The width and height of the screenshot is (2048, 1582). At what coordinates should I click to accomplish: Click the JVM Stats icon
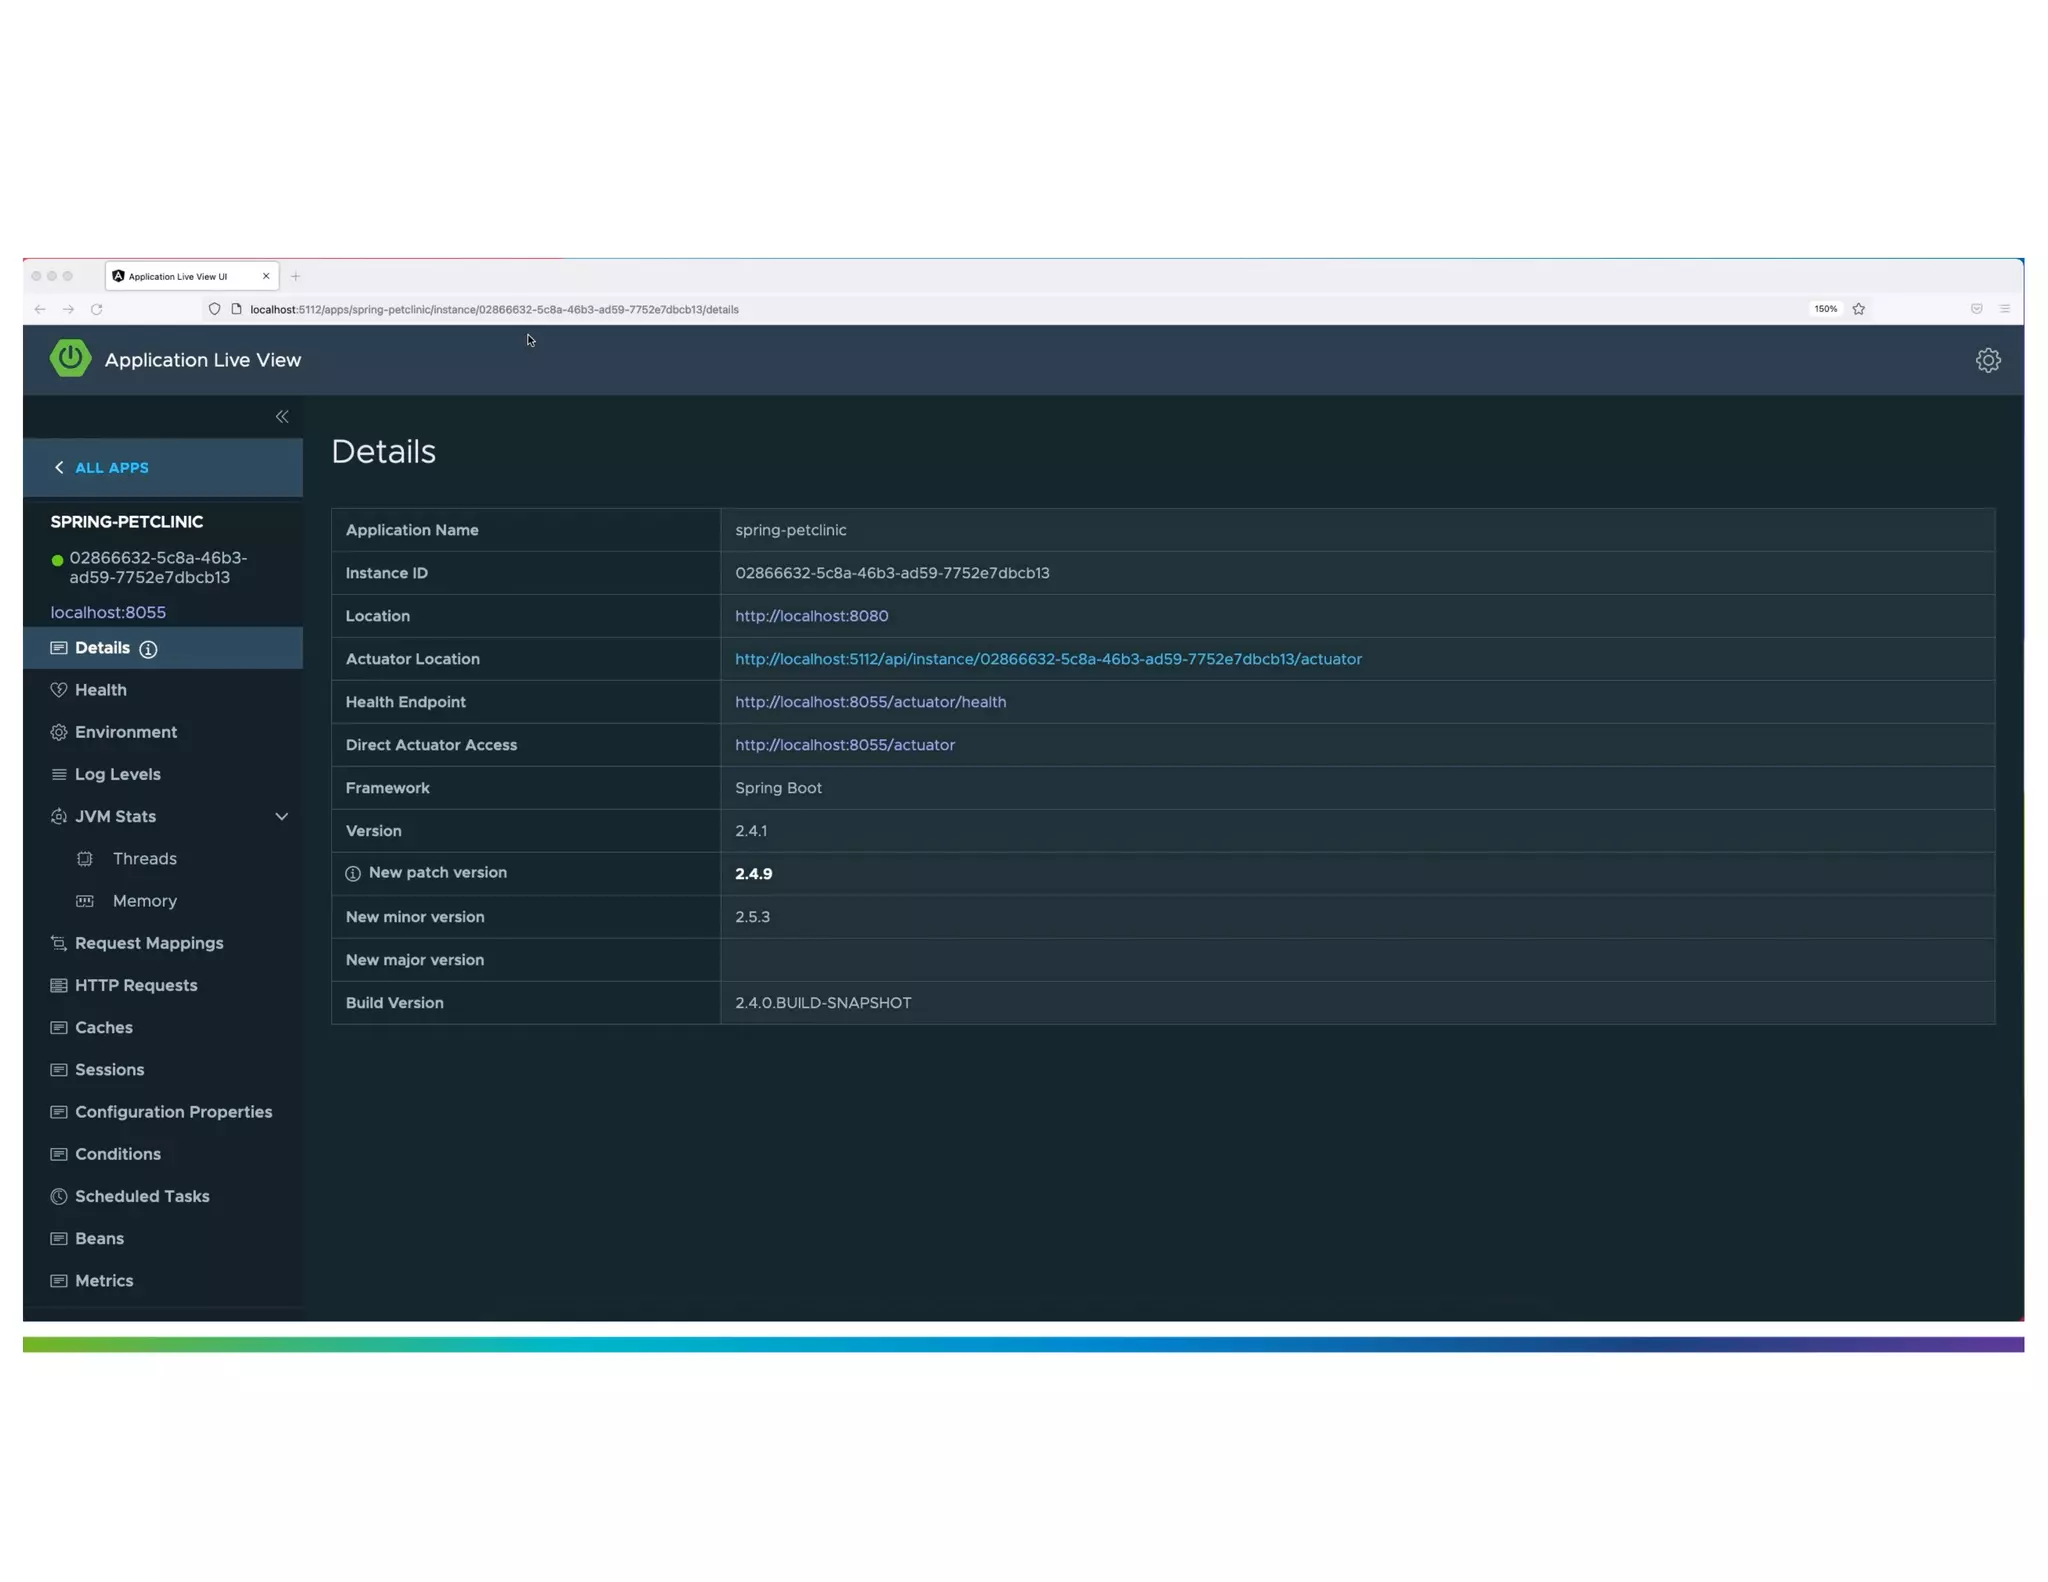tap(59, 816)
